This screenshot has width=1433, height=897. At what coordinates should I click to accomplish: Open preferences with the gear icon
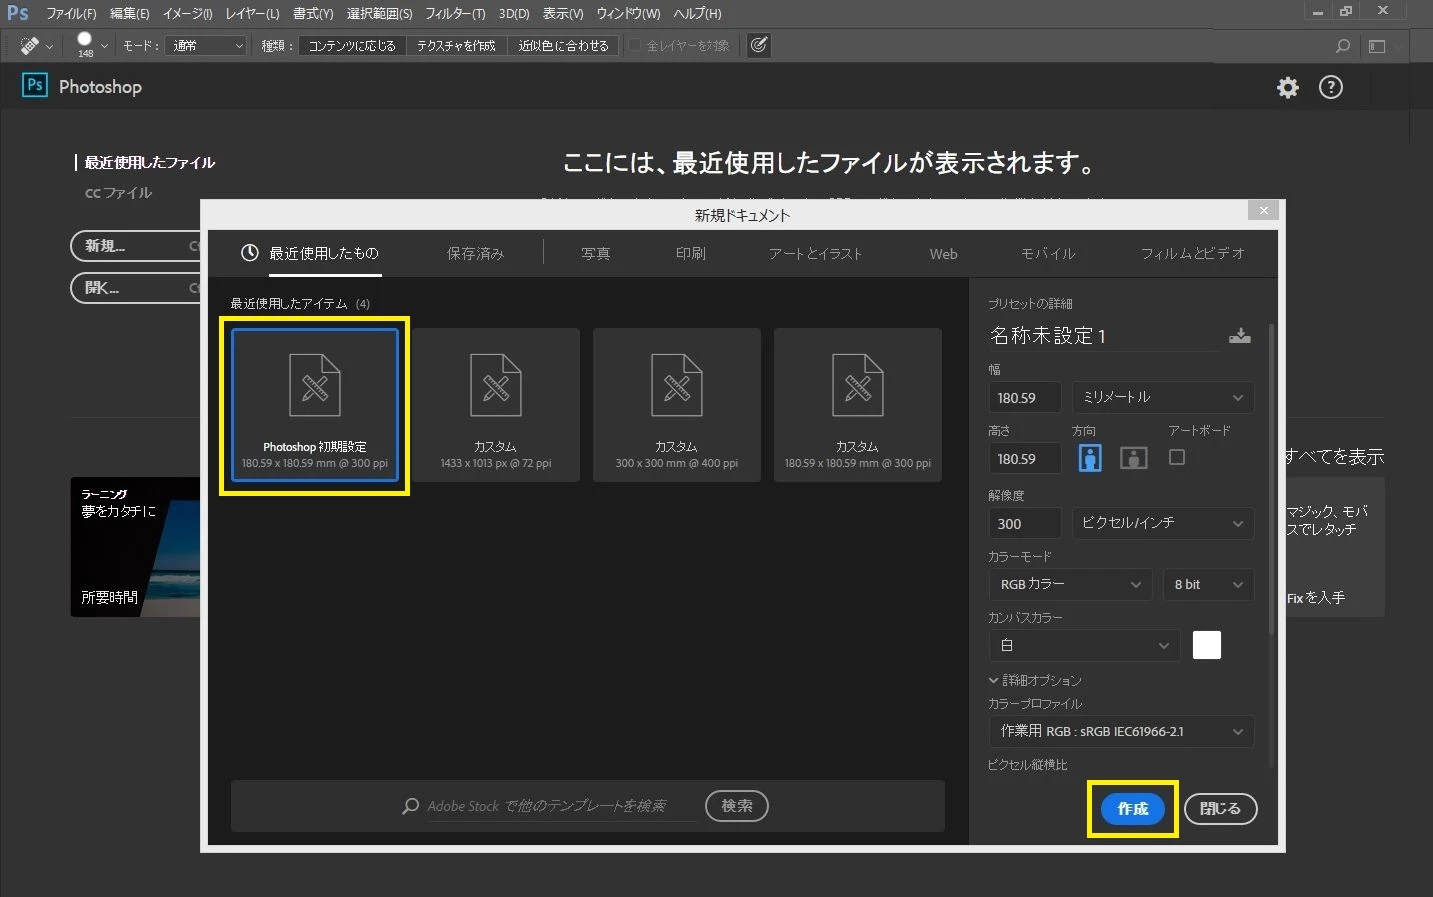1288,87
